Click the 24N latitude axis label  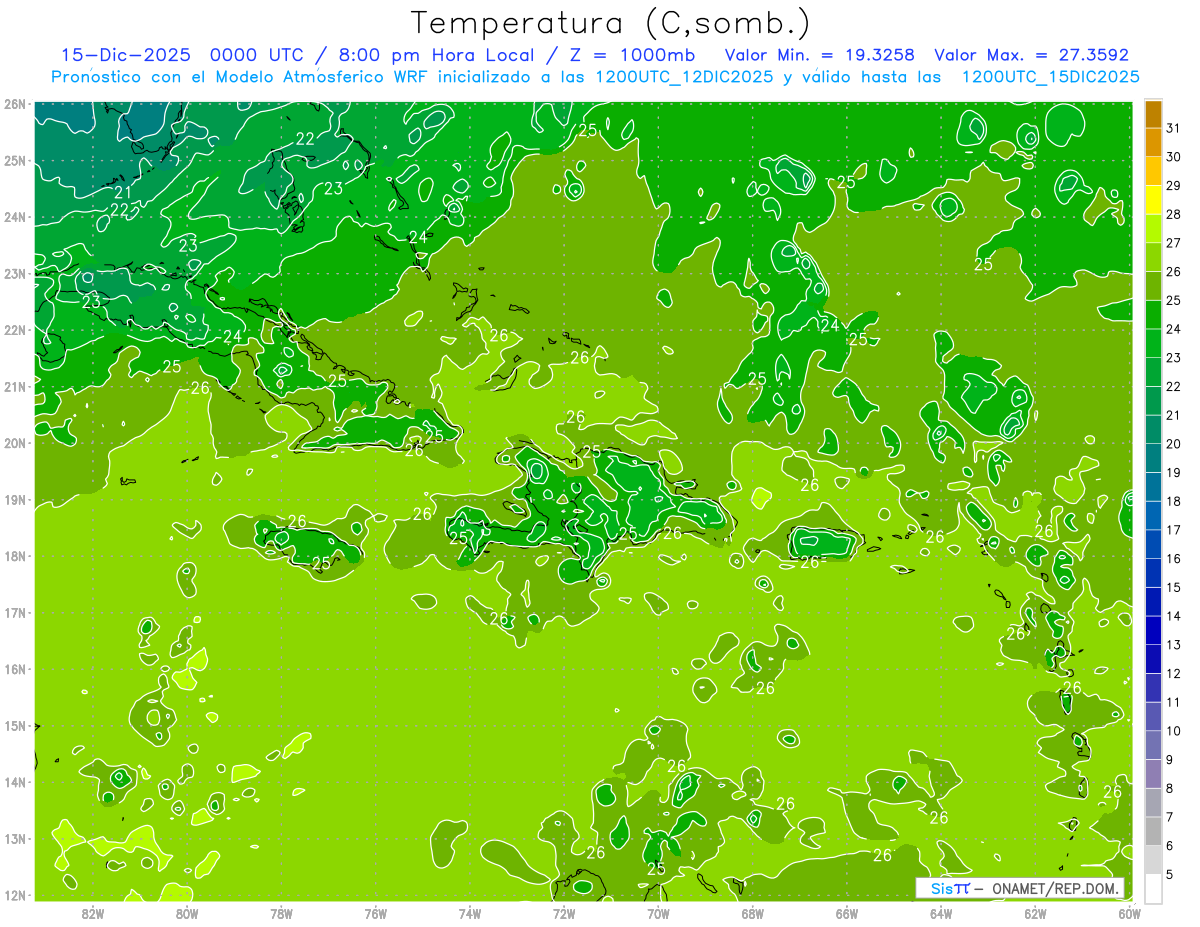pos(14,217)
